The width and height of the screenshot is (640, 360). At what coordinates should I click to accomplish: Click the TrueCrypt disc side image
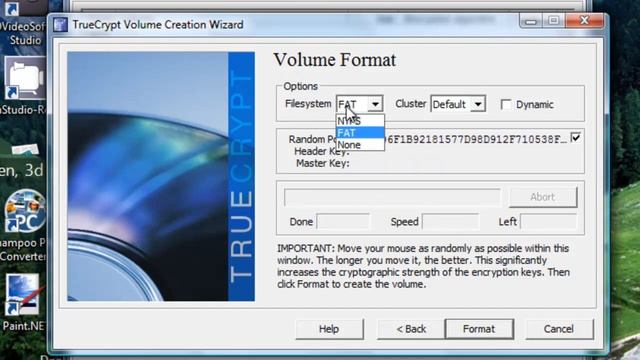(161, 176)
